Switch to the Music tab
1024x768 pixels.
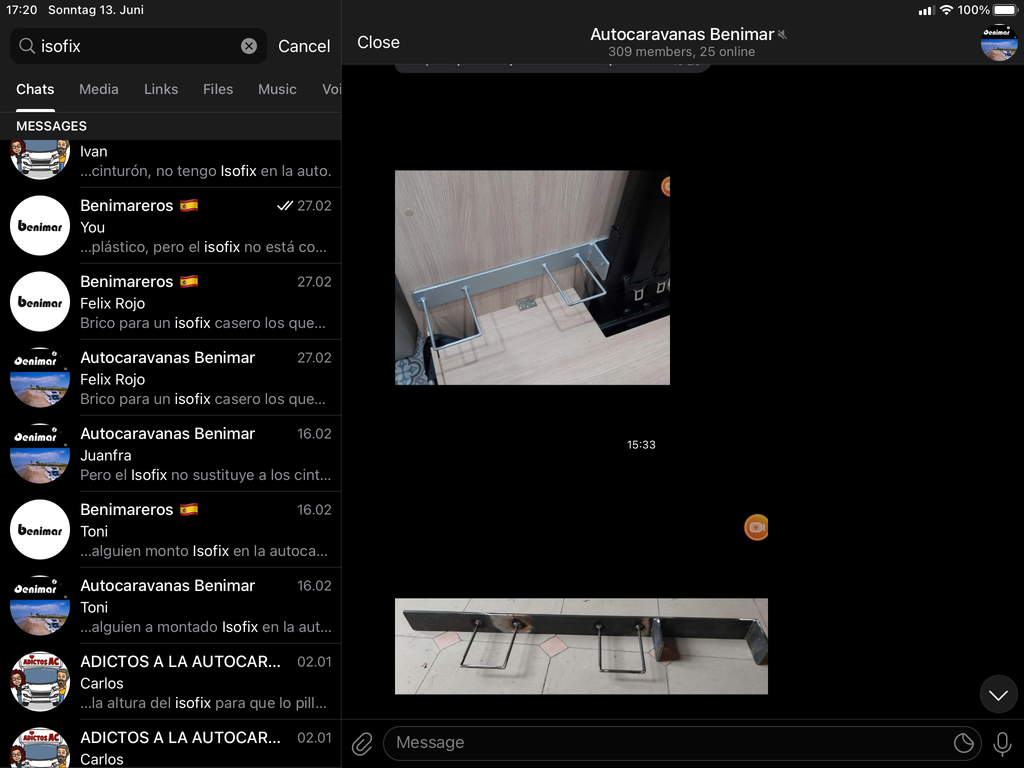[x=277, y=89]
